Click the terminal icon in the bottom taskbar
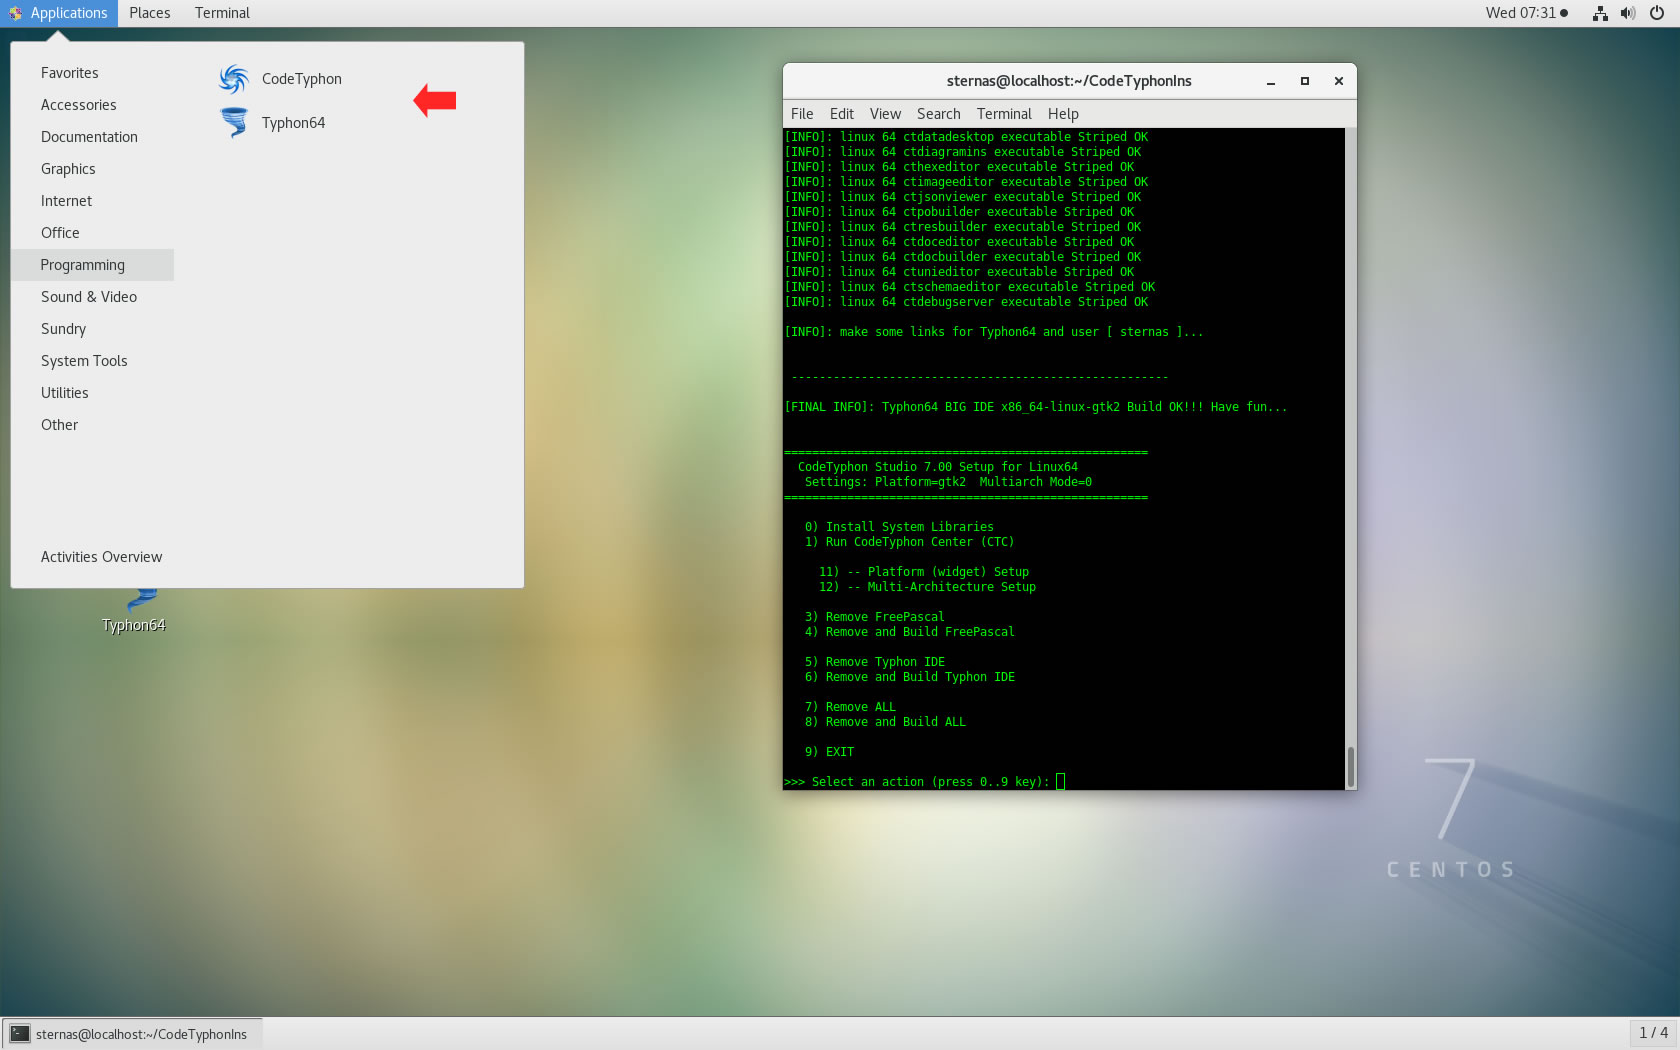The height and width of the screenshot is (1050, 1680). click(20, 1034)
